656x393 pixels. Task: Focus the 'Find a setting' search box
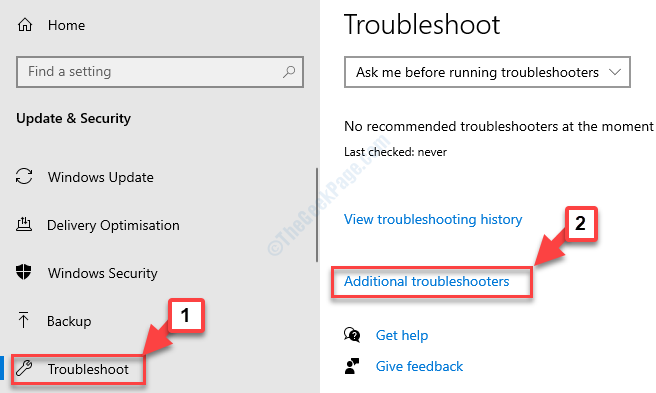pyautogui.click(x=160, y=72)
